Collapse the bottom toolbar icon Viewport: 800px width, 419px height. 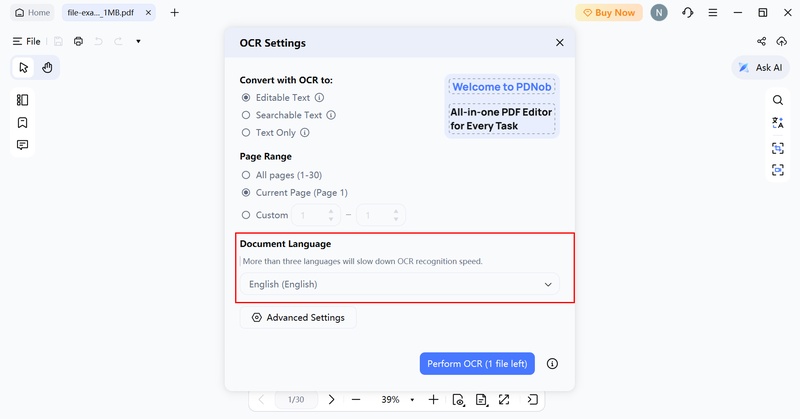532,399
